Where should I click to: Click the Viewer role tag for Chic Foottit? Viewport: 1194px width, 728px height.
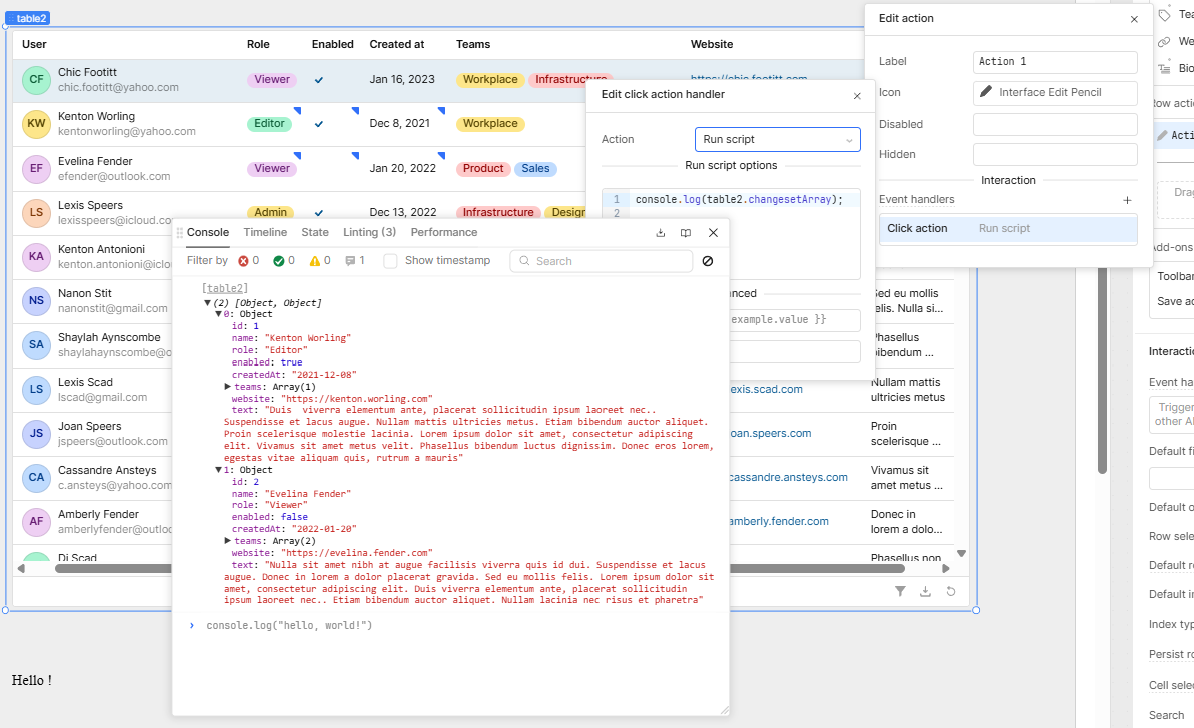(x=272, y=79)
